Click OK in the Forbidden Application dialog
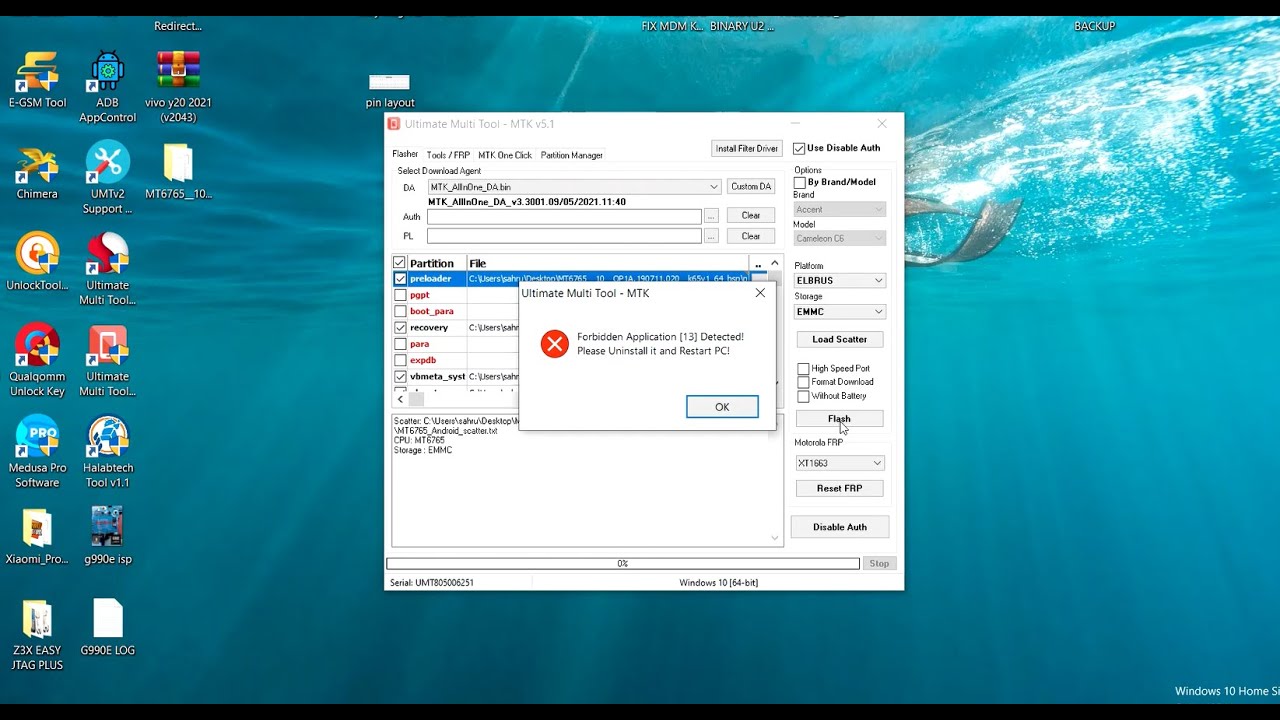The height and width of the screenshot is (720, 1280). [x=722, y=407]
